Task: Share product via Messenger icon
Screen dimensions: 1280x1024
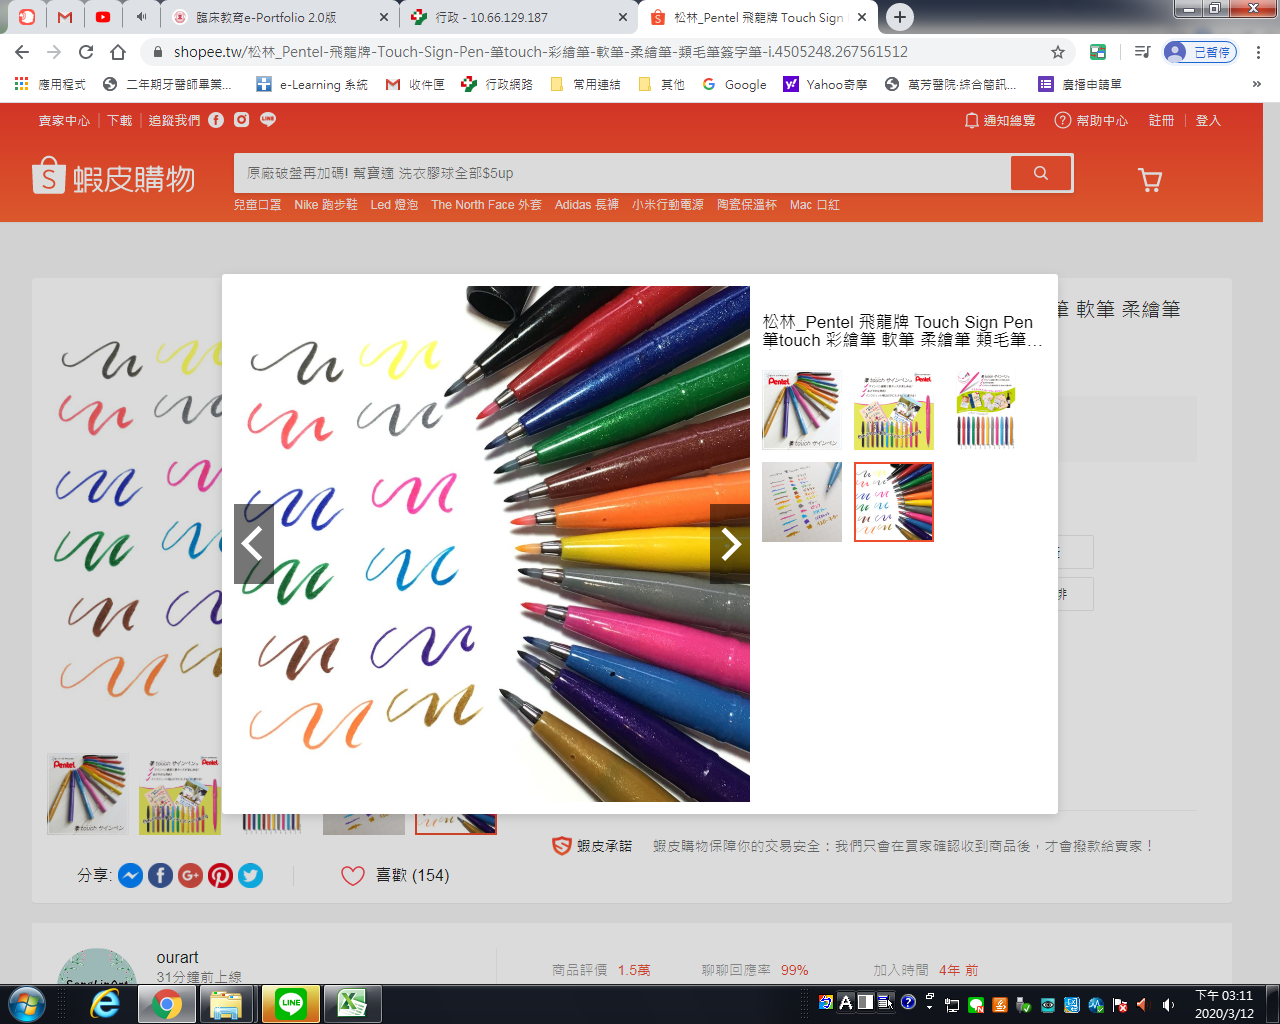Action: (130, 875)
